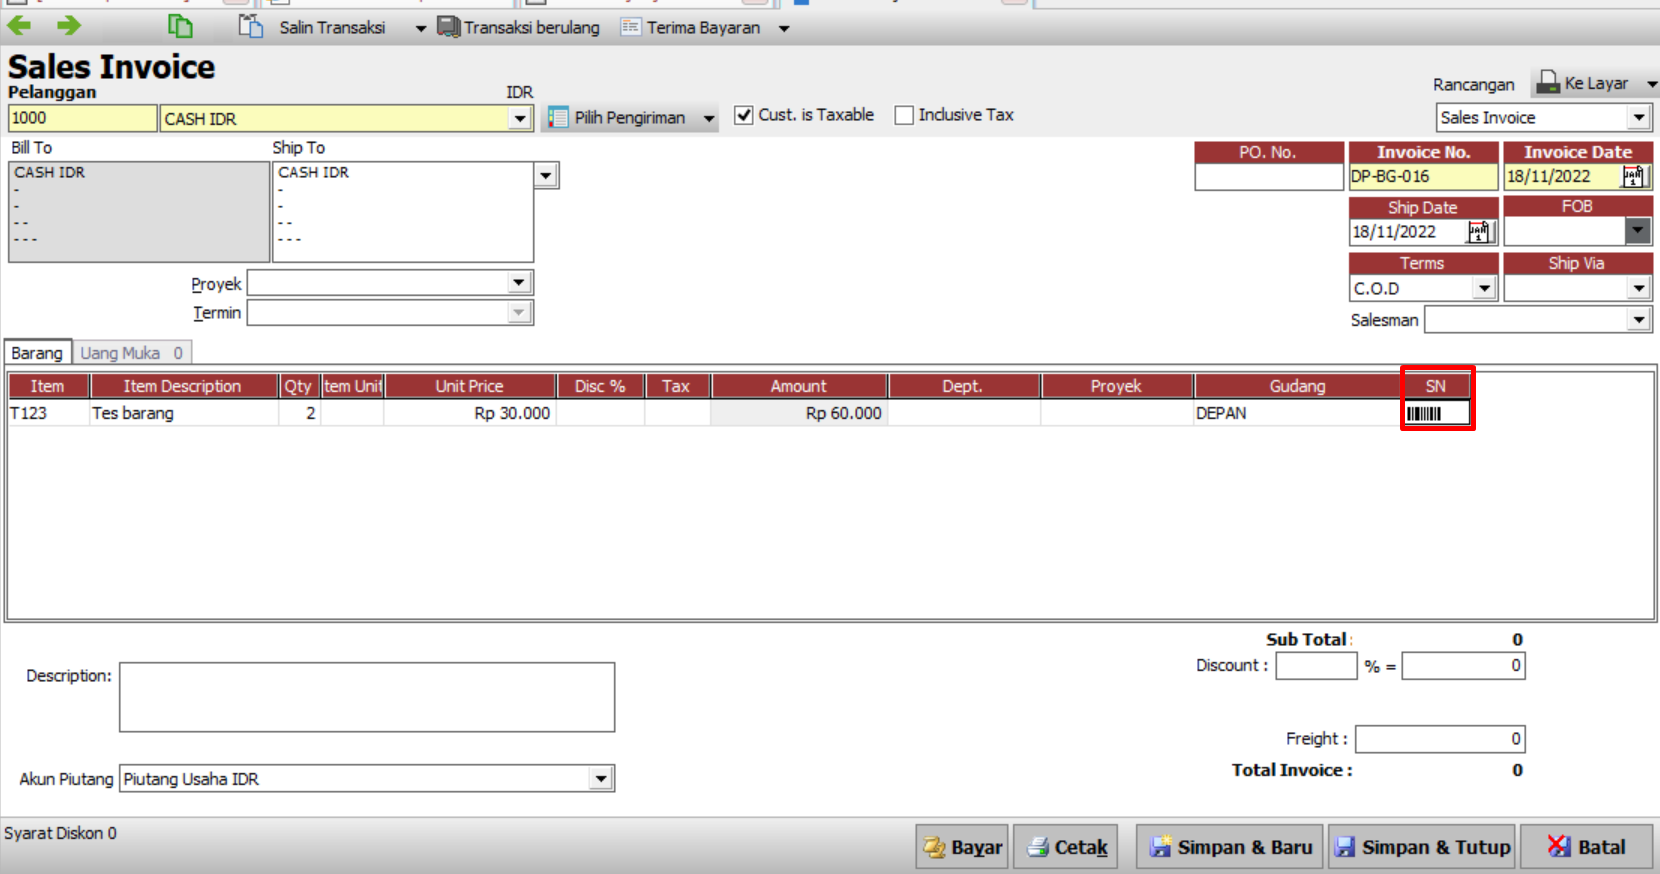Click quantity cell in T123 row
Screen dimensions: 1660x874
point(299,413)
